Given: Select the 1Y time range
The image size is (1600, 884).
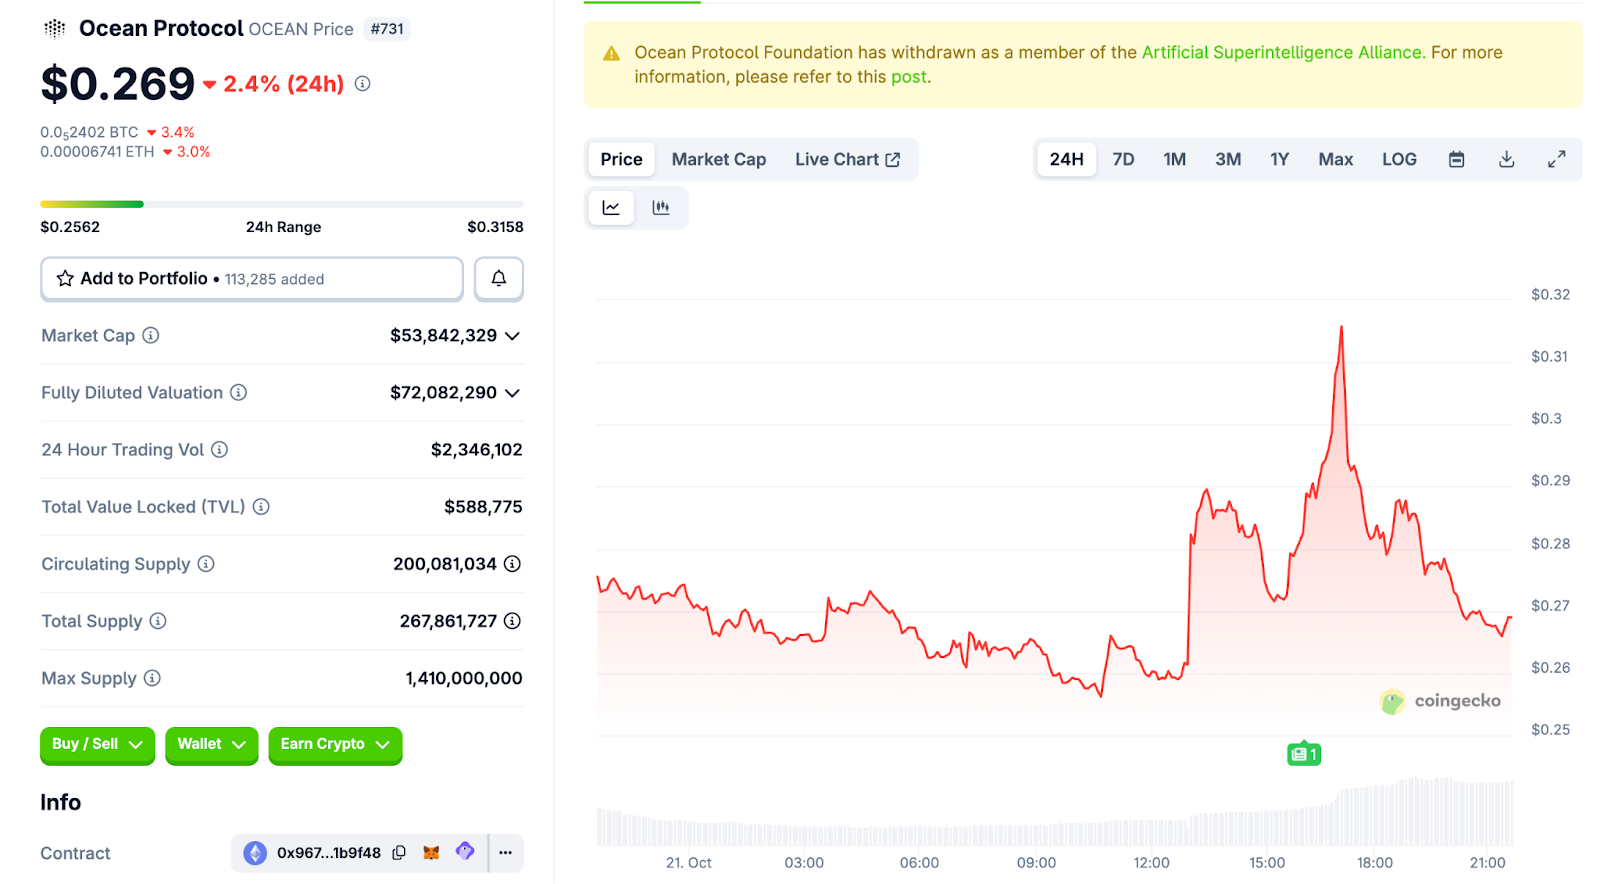Looking at the screenshot, I should pyautogui.click(x=1279, y=160).
